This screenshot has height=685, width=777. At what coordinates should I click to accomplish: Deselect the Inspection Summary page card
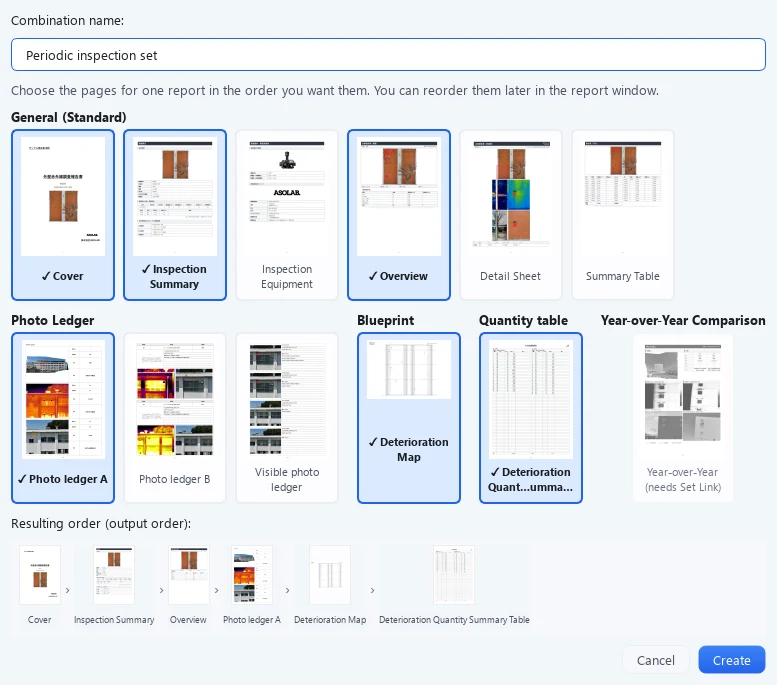click(x=175, y=215)
